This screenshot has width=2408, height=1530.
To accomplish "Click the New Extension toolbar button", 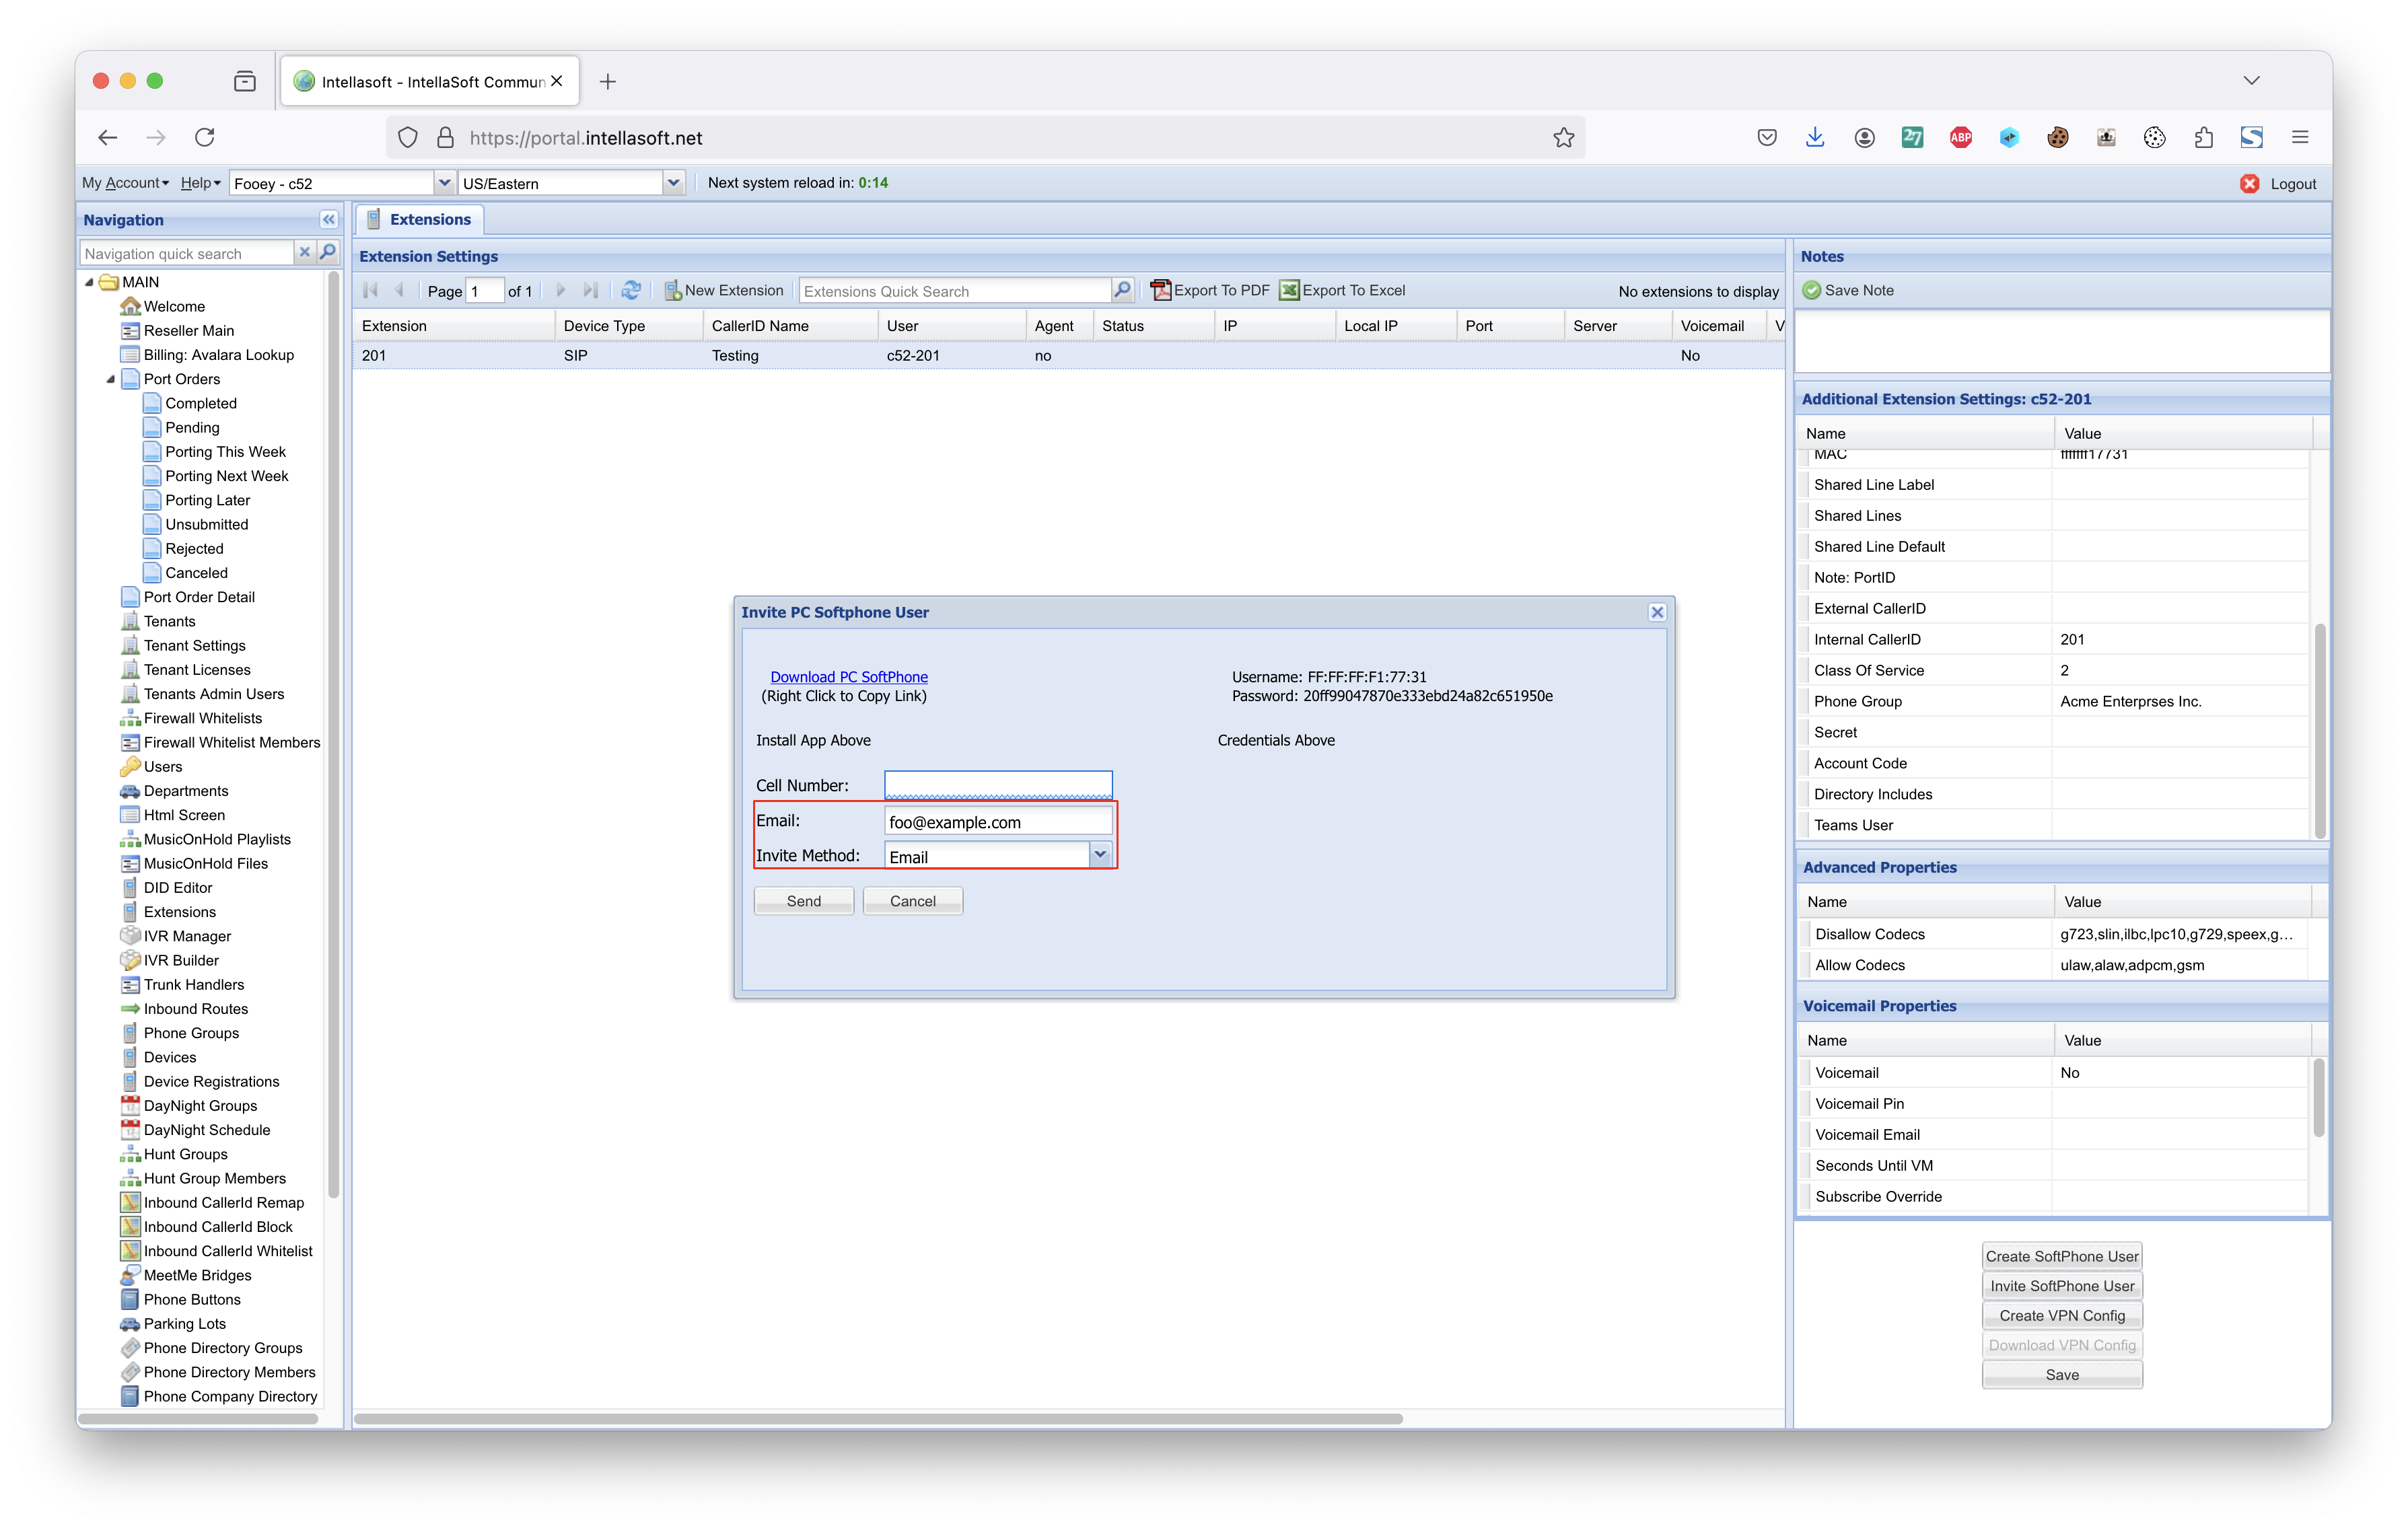I will coord(724,290).
